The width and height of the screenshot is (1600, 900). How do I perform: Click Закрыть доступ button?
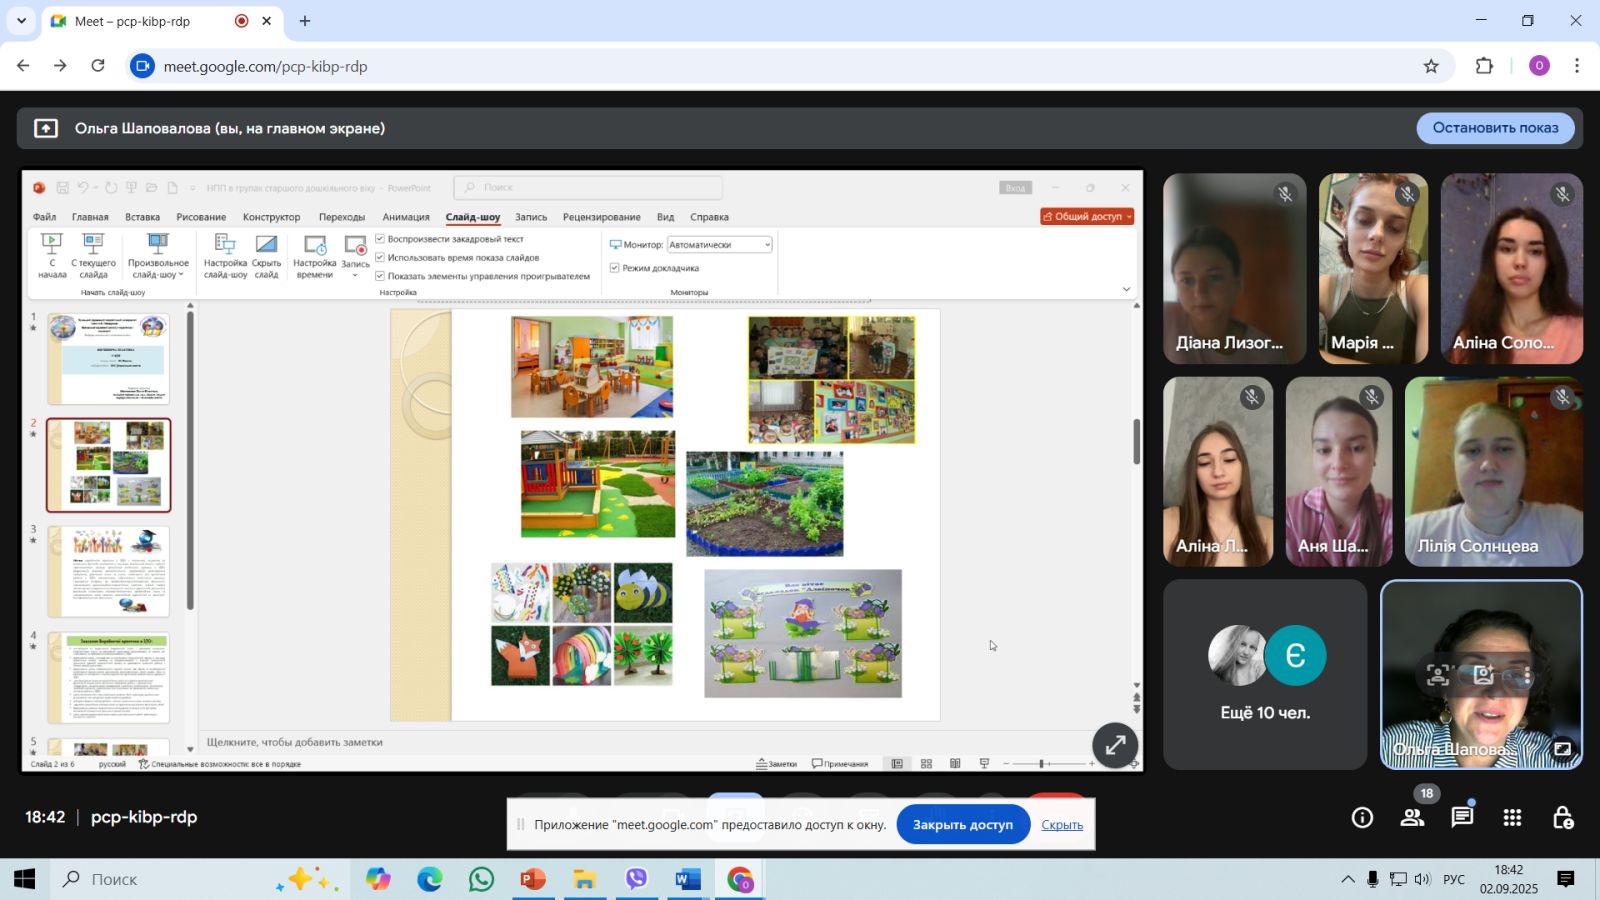coord(963,825)
